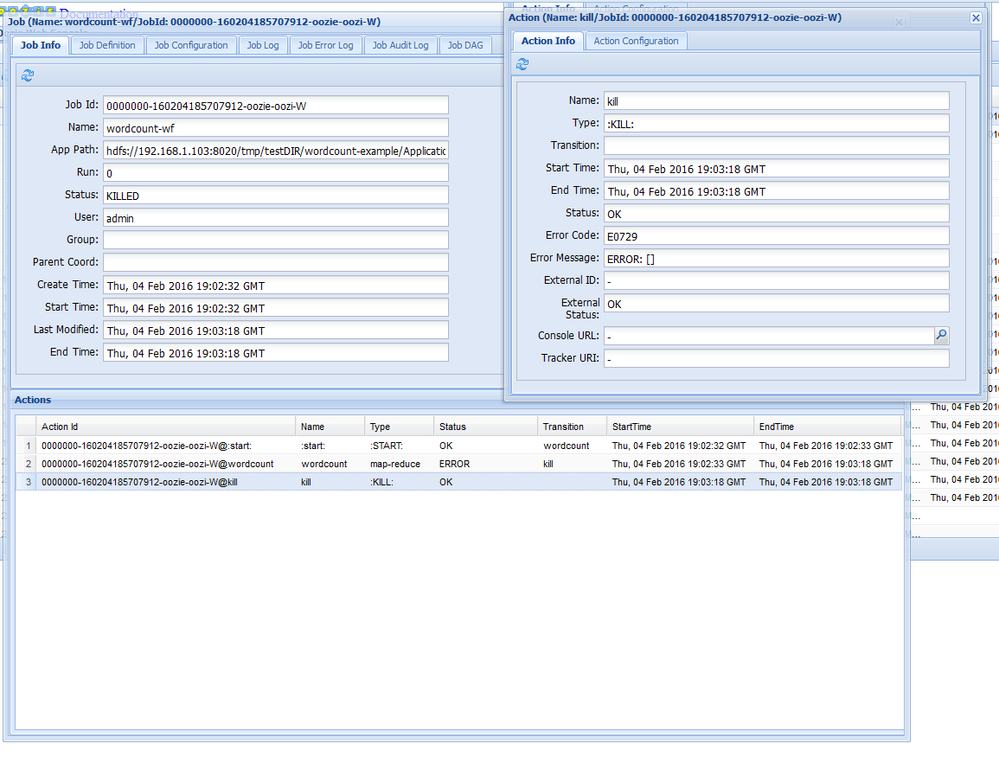999x764 pixels.
Task: Open the Job Definition tab
Action: pyautogui.click(x=107, y=45)
